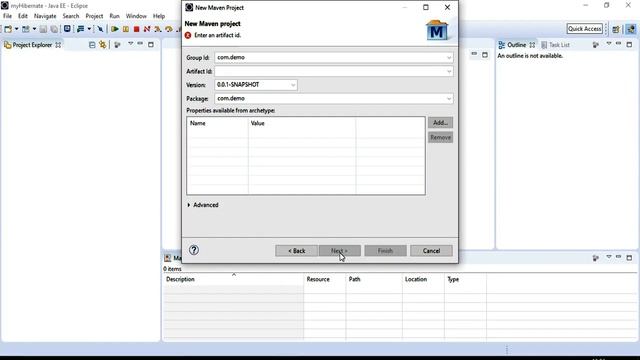The image size is (640, 360).
Task: Switch to the Task List tab
Action: 555,45
